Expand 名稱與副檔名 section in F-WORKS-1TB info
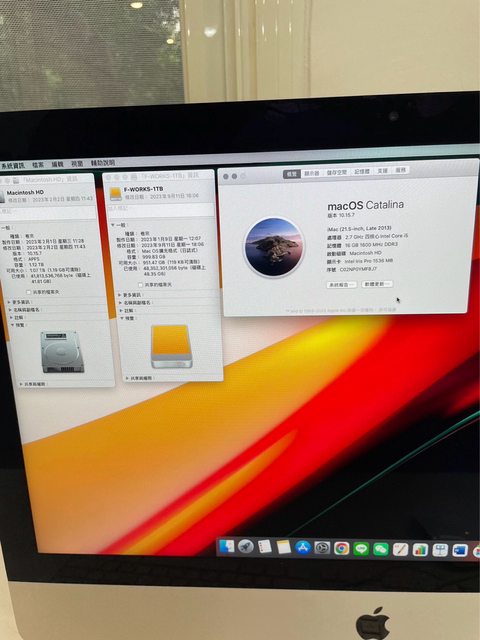This screenshot has width=480, height=640. [x=121, y=303]
